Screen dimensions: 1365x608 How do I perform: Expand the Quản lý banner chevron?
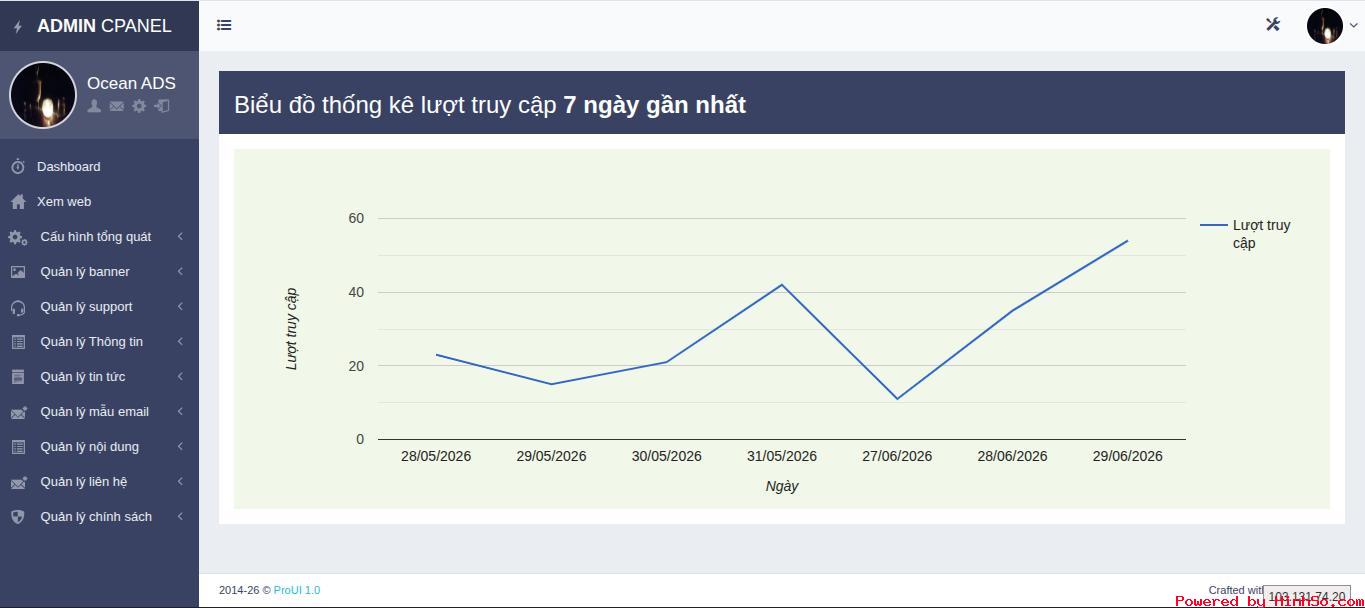coord(180,272)
